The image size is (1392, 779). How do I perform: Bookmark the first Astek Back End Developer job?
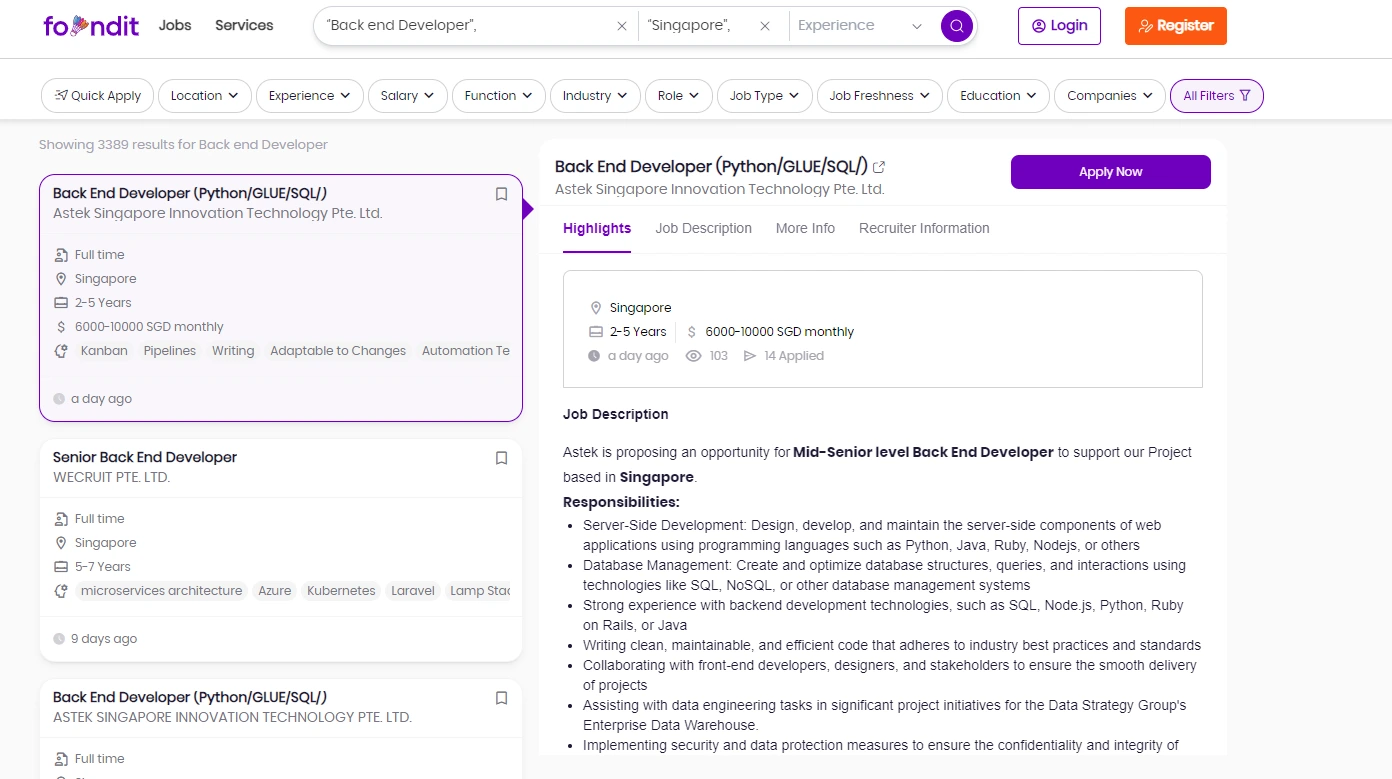pos(502,194)
